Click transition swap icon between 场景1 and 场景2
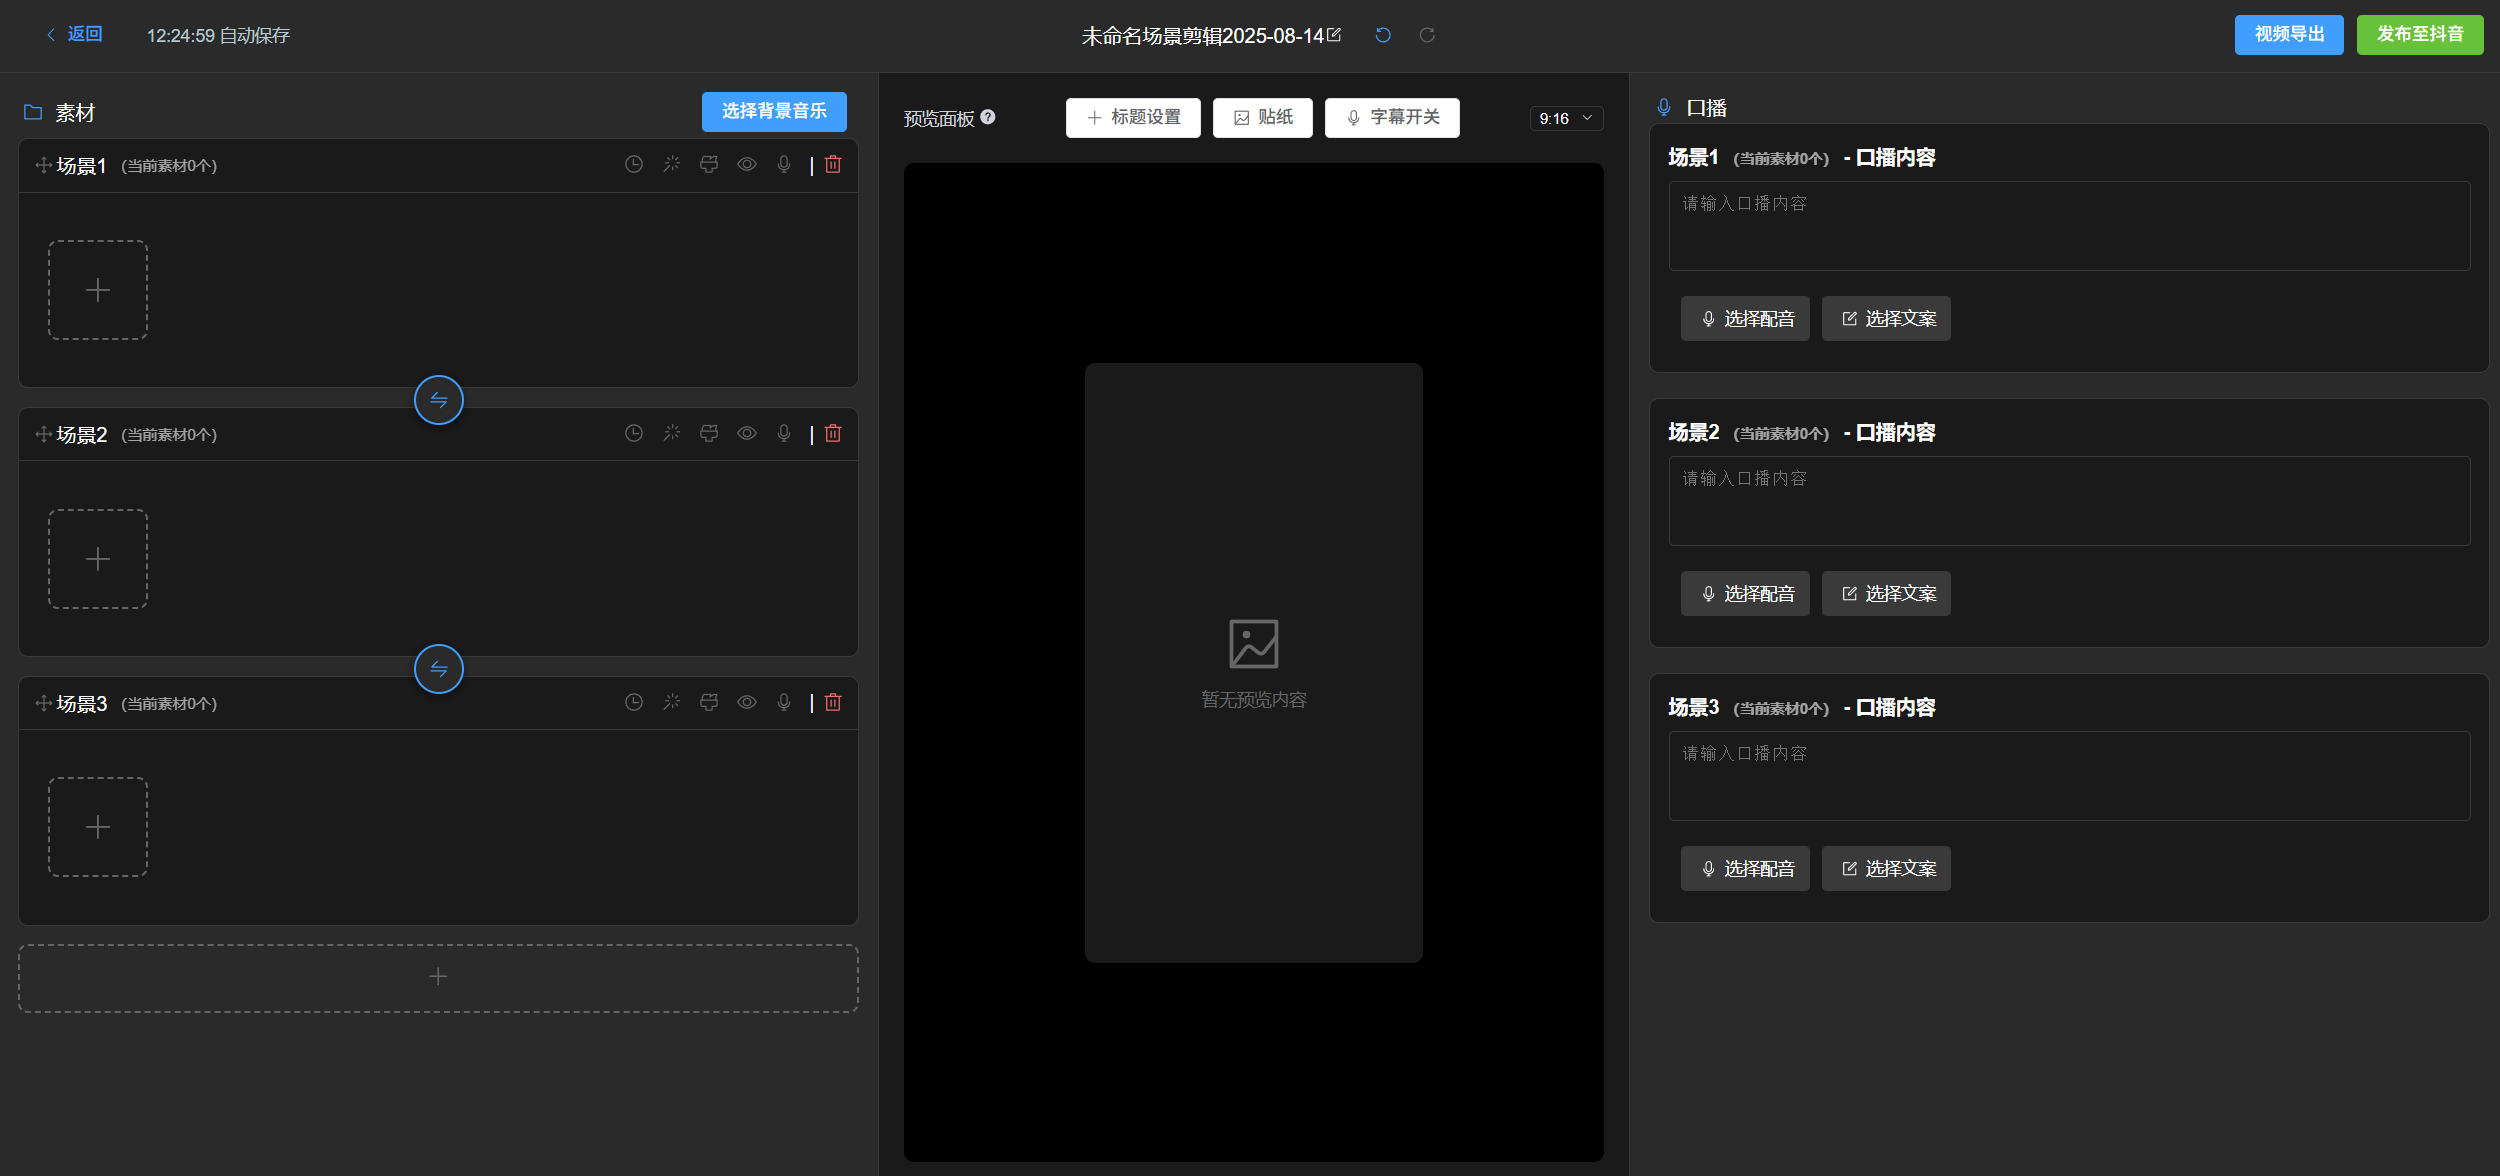The width and height of the screenshot is (2500, 1176). 439,400
